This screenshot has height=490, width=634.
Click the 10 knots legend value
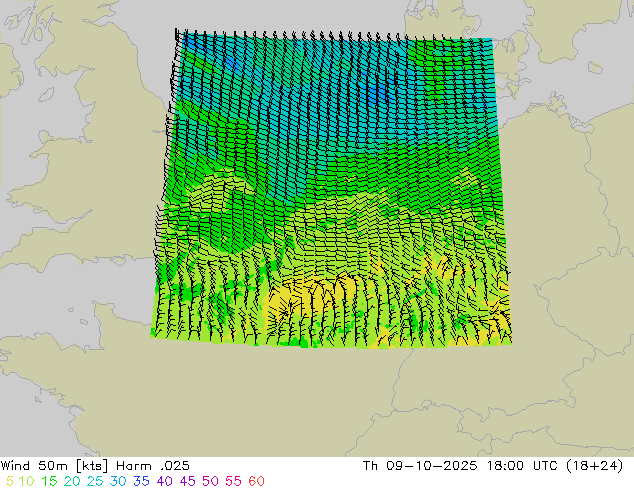pyautogui.click(x=26, y=481)
